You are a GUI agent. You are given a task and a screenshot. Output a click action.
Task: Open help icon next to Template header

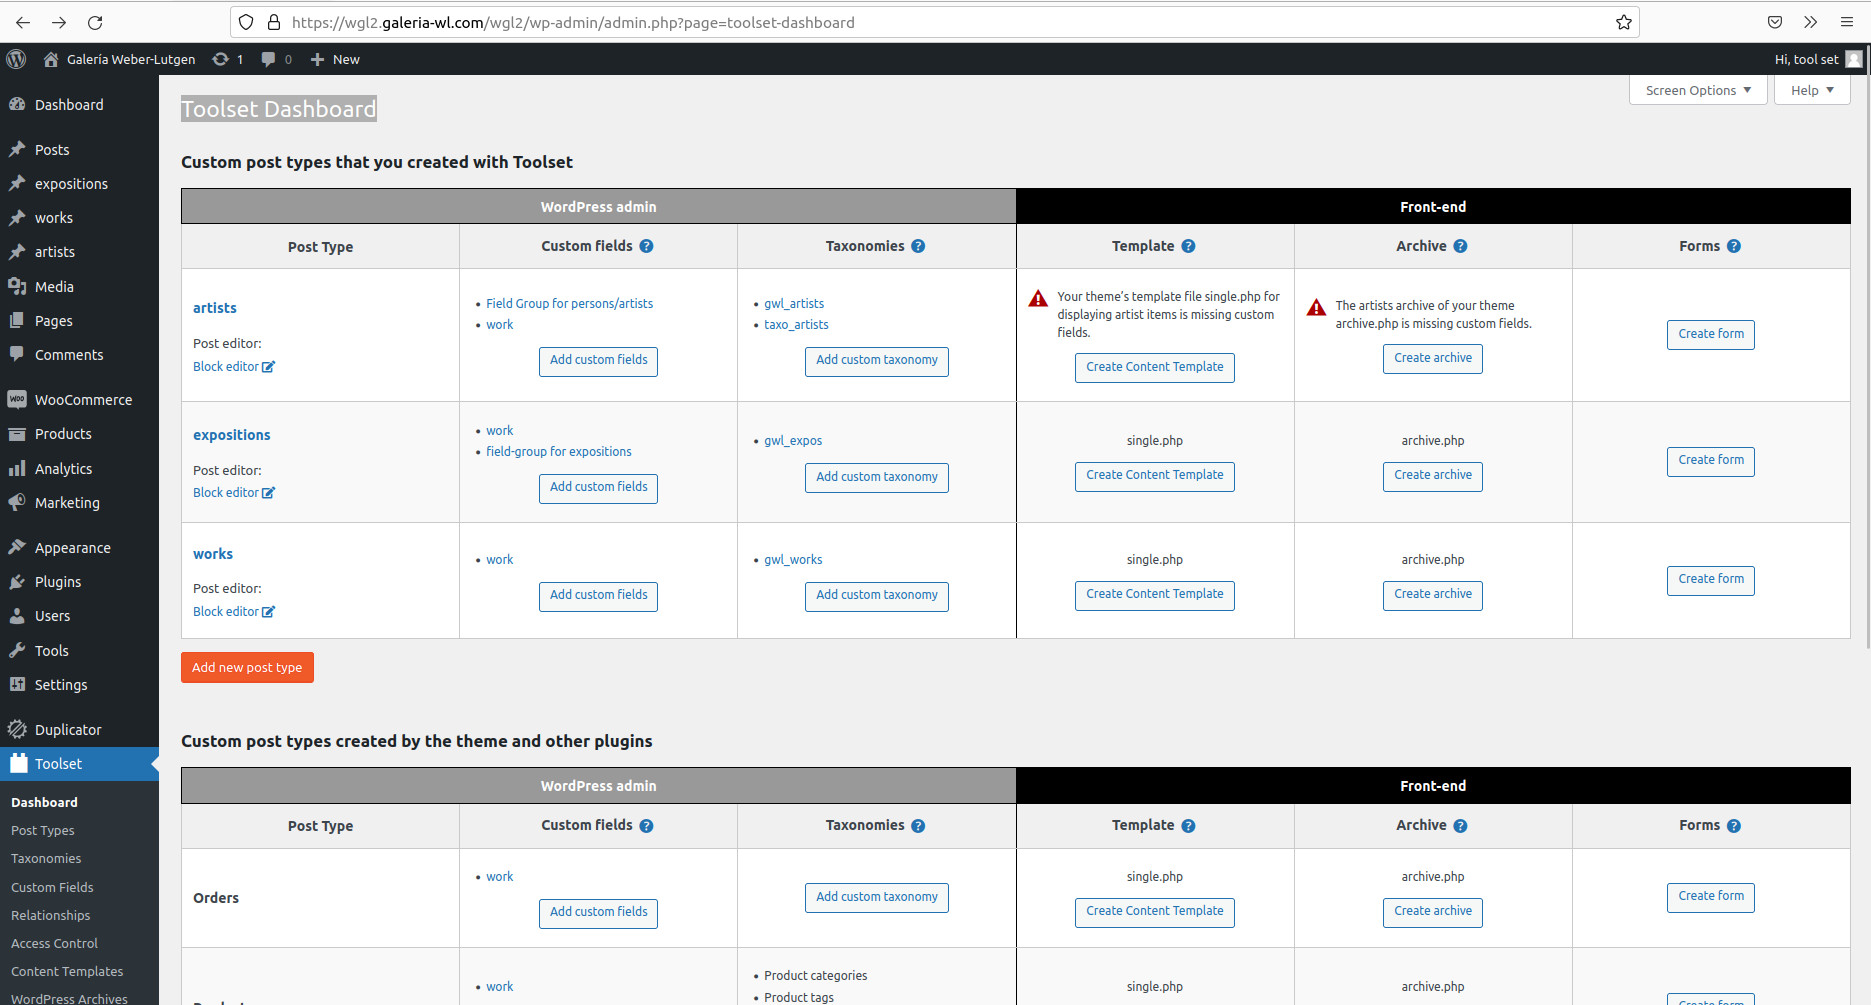click(x=1188, y=246)
